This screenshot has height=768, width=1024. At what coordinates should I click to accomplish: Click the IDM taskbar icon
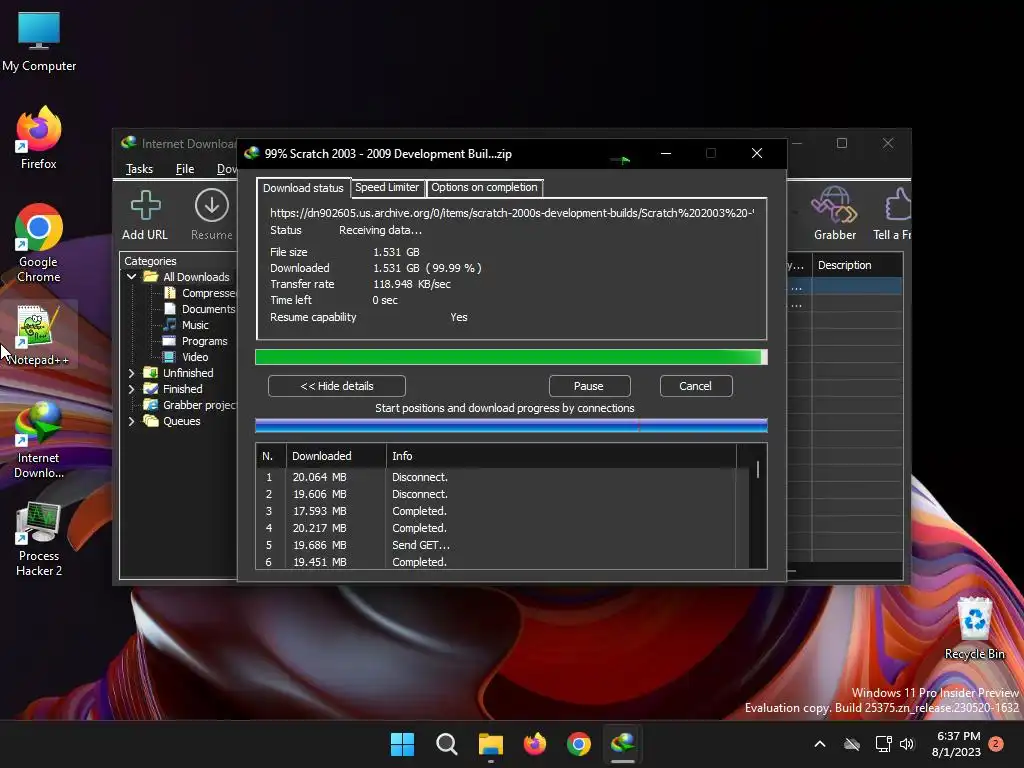coord(623,744)
